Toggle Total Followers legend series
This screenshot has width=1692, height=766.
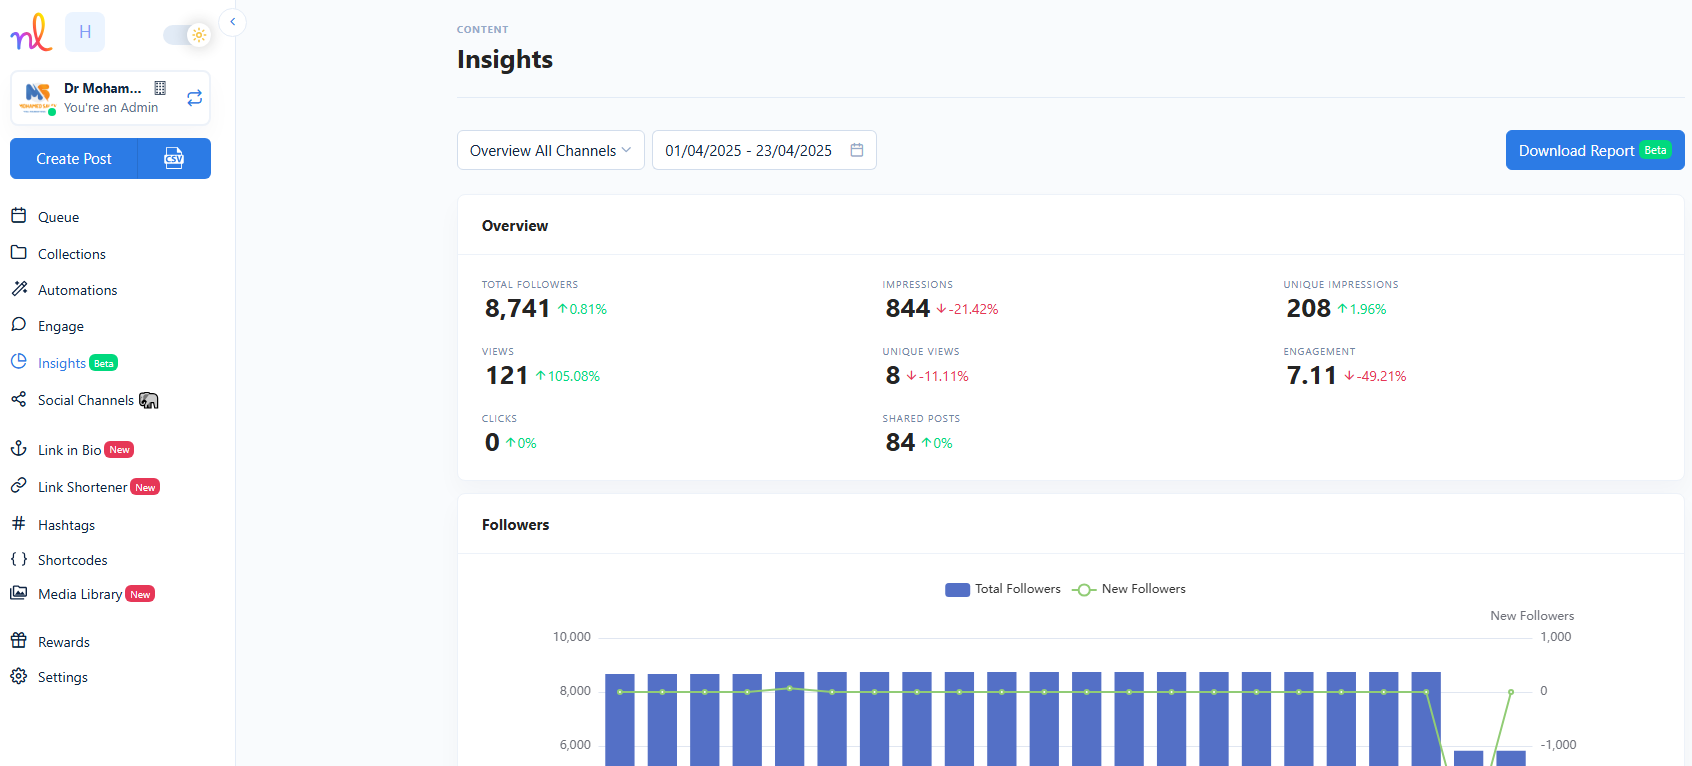pos(1003,589)
